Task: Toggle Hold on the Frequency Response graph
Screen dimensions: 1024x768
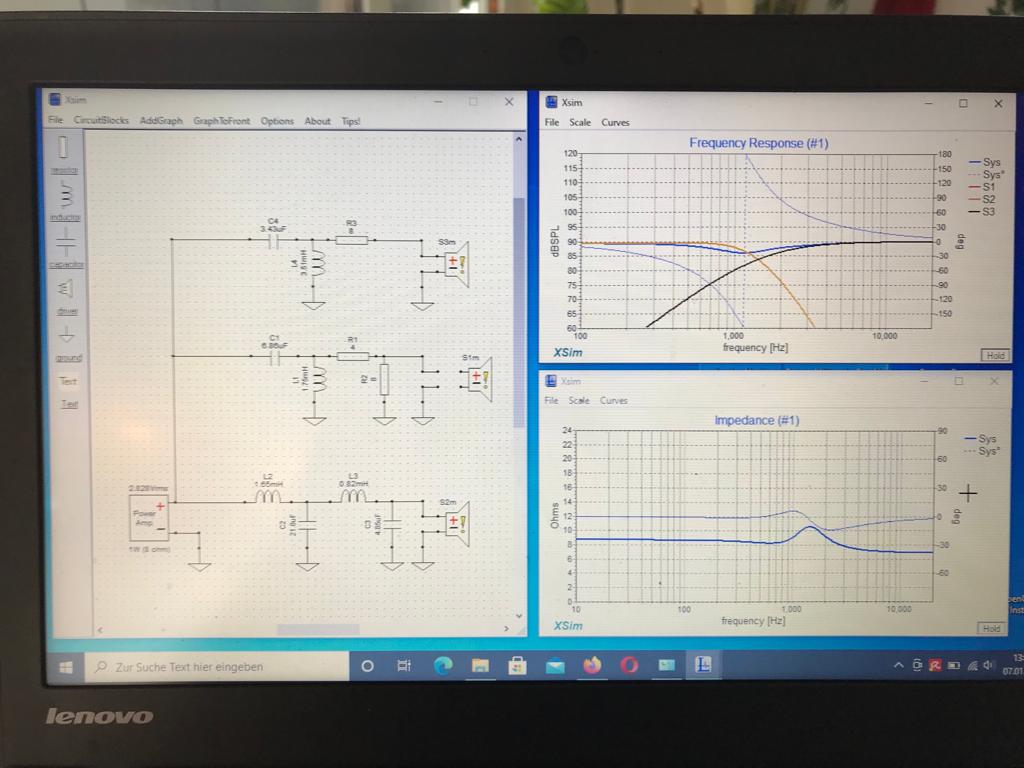Action: pos(995,355)
